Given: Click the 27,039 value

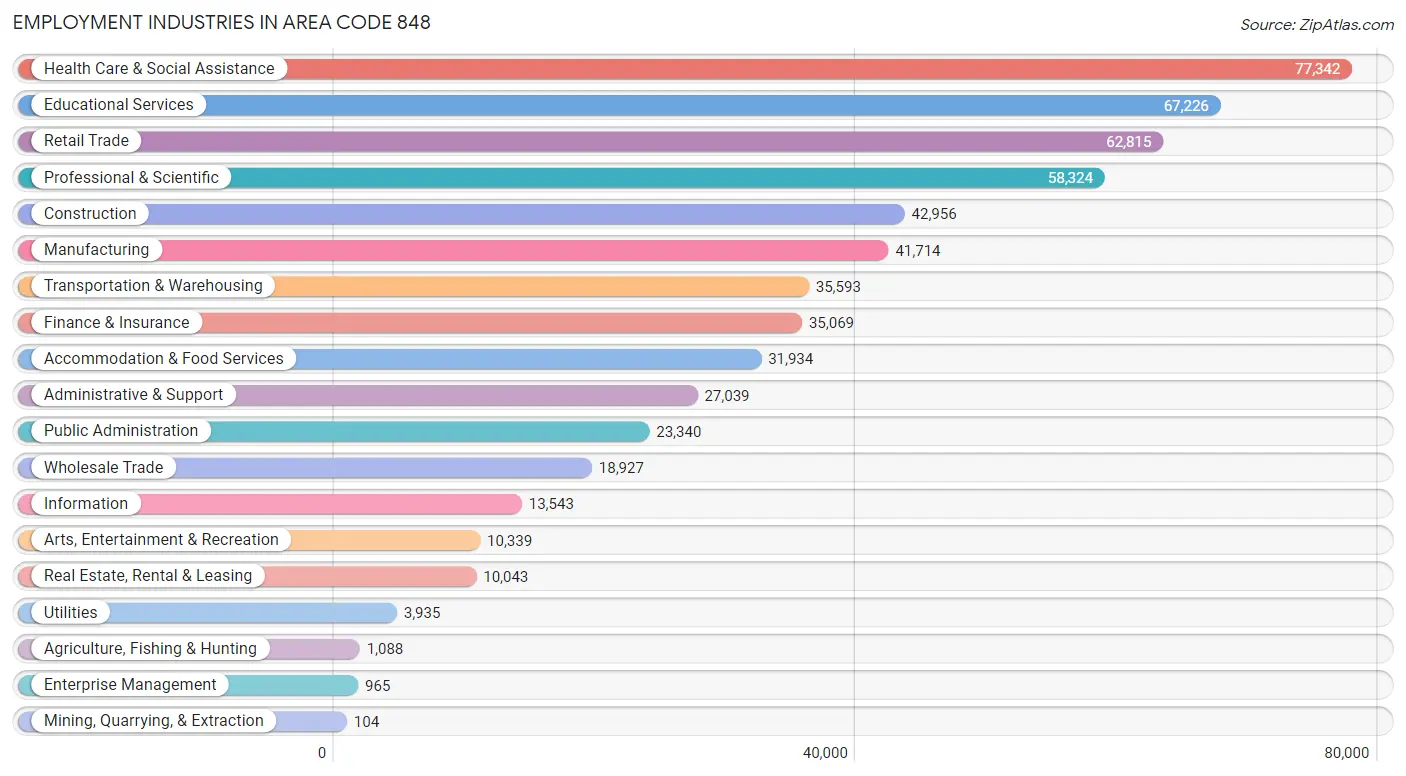Looking at the screenshot, I should coord(727,396).
